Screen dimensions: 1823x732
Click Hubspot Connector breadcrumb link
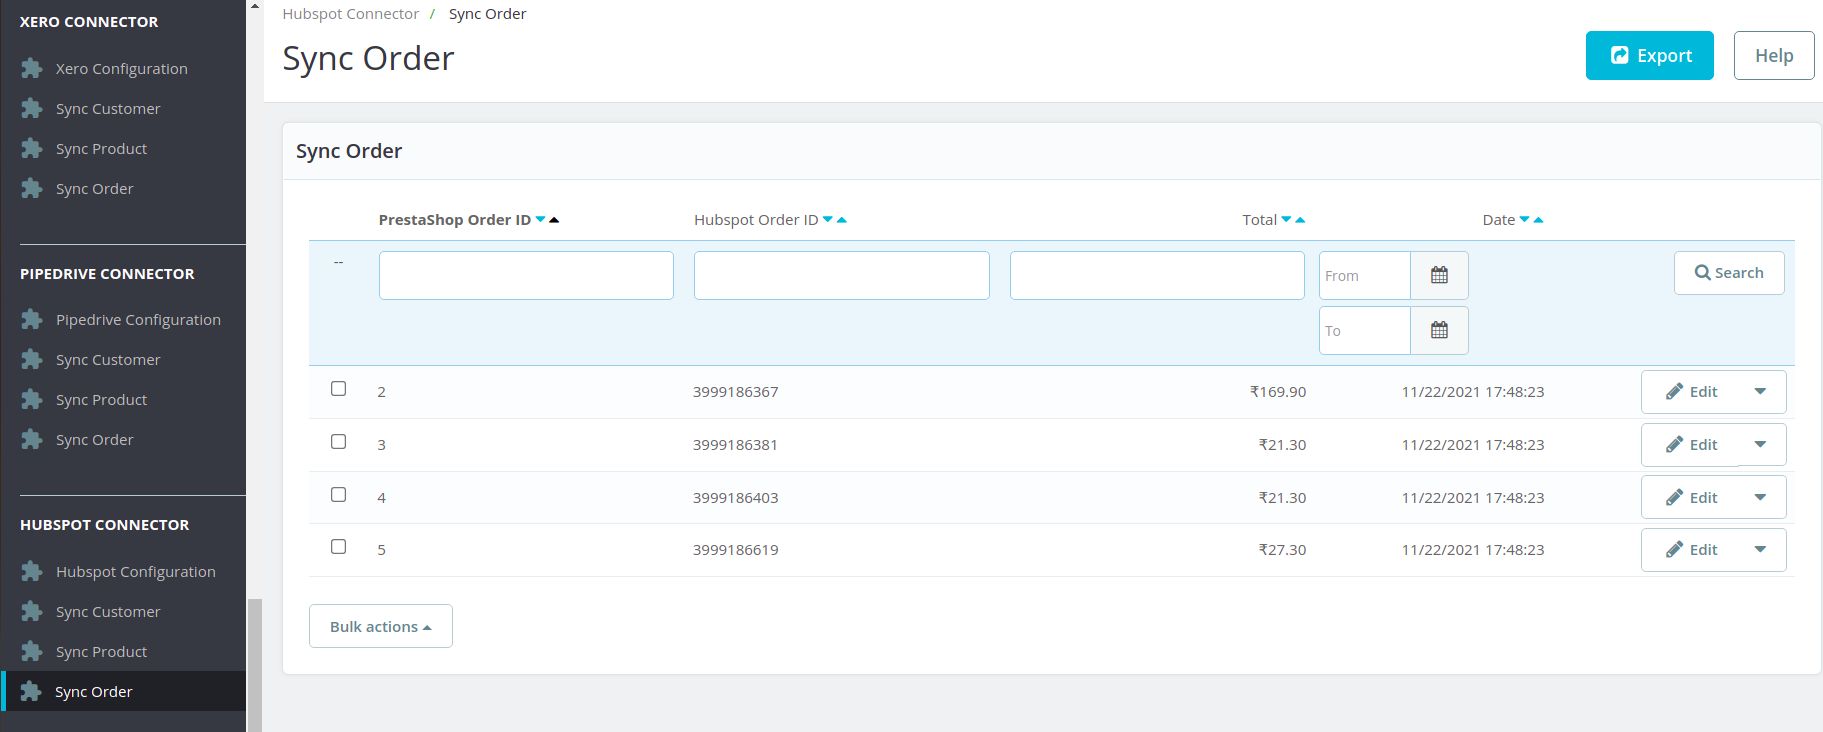coord(350,14)
